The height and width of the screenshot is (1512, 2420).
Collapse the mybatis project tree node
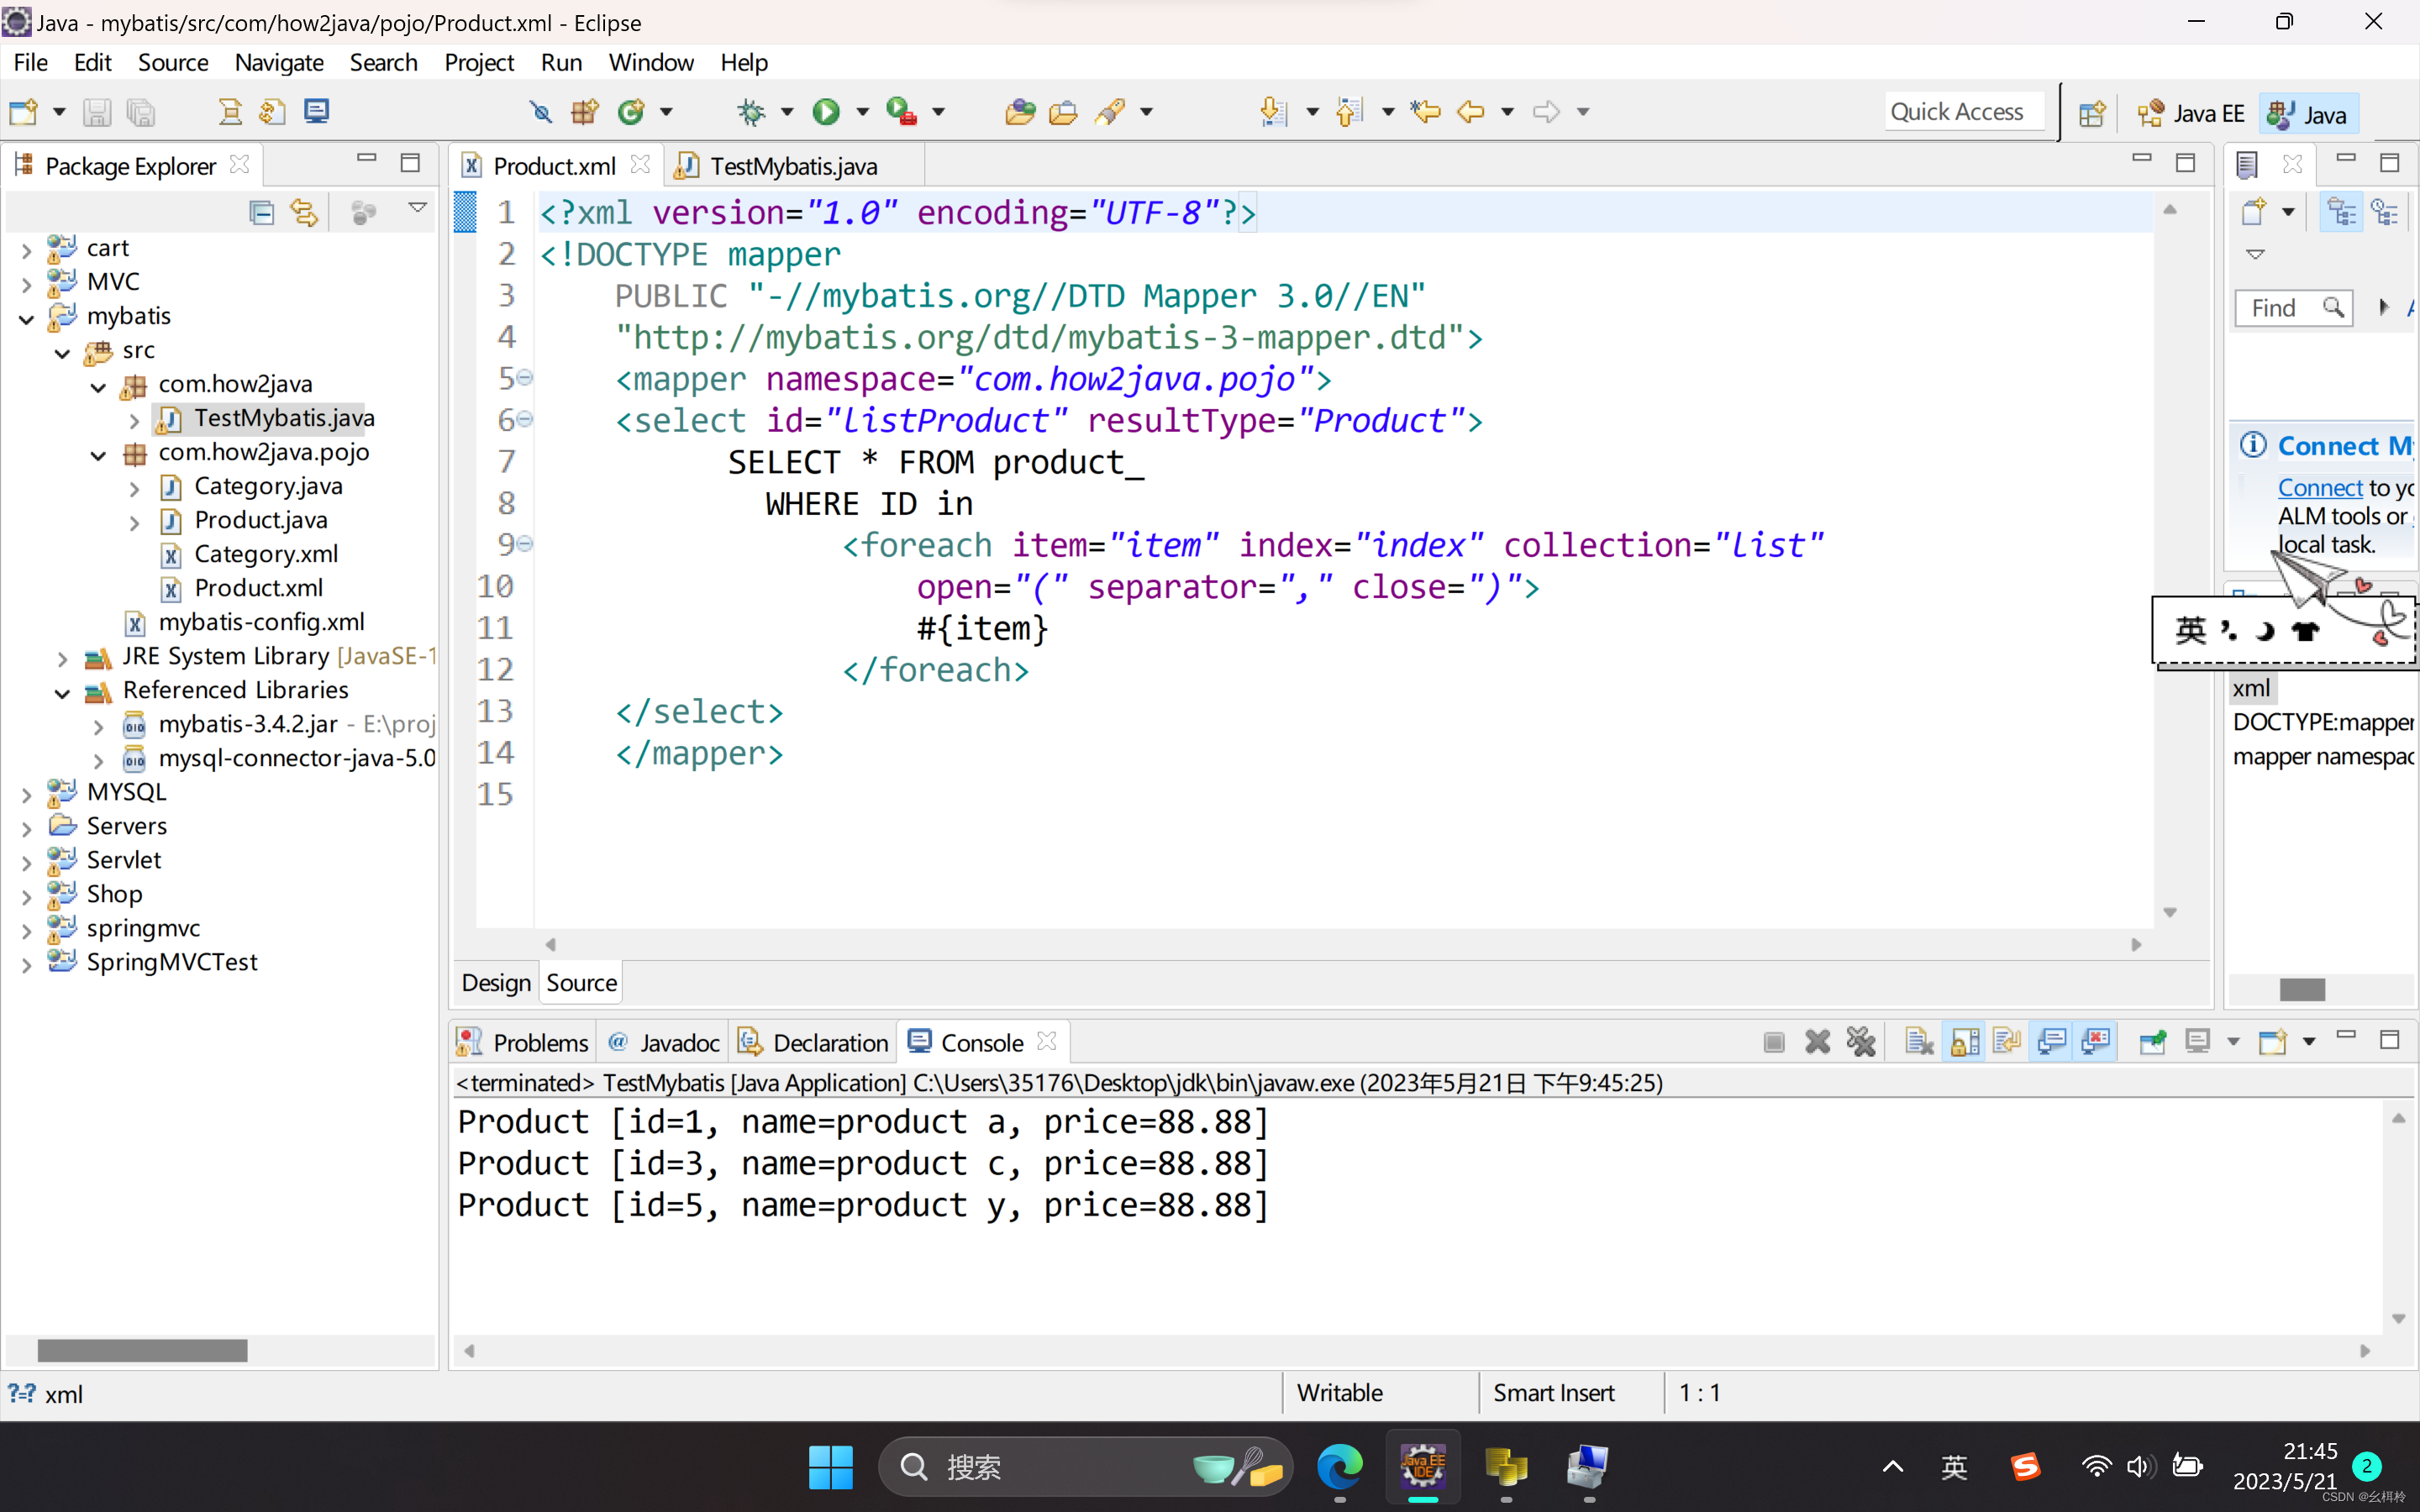click(27, 318)
